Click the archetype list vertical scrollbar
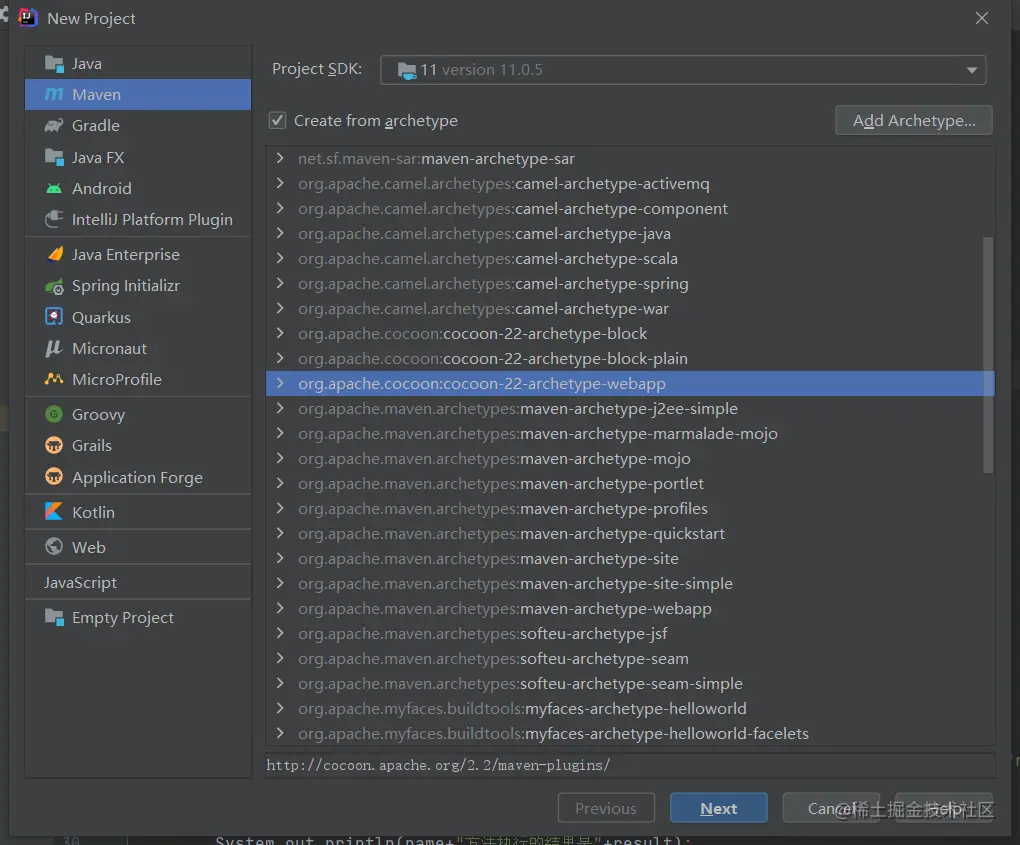The height and width of the screenshot is (845, 1020). (987, 355)
